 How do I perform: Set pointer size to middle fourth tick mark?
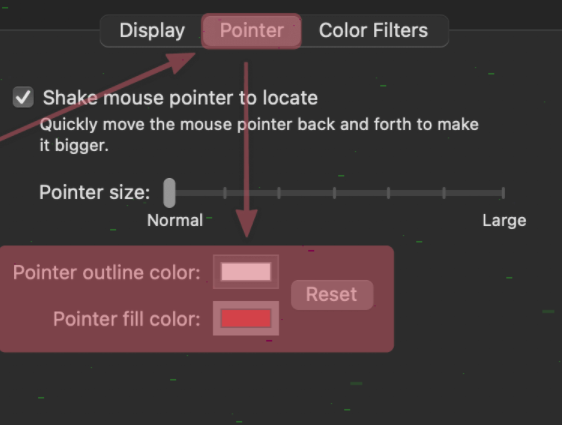(334, 193)
